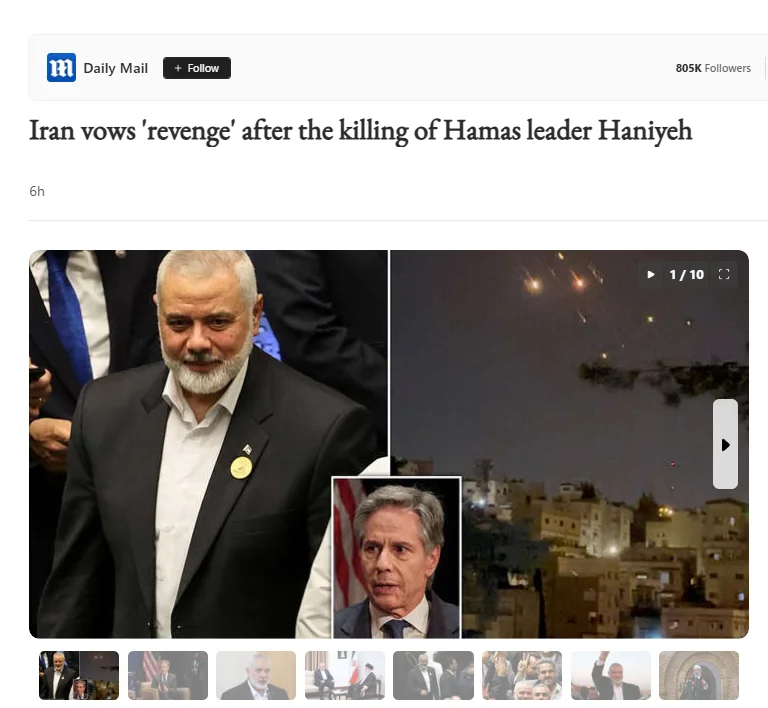Image resolution: width=768 pixels, height=708 pixels.
Task: Advance to the next gallery image
Action: pos(725,444)
